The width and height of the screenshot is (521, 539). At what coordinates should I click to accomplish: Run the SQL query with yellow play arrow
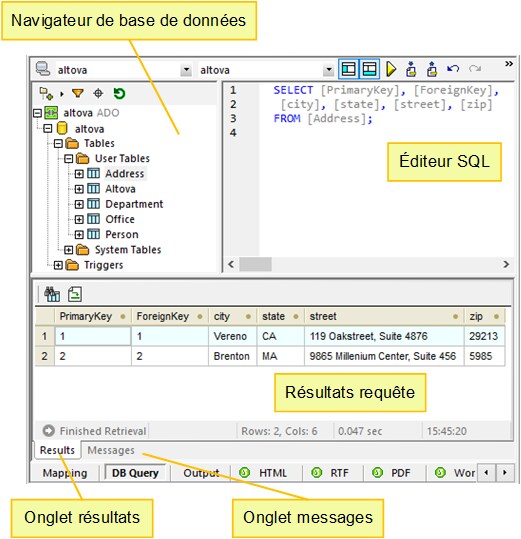point(391,69)
